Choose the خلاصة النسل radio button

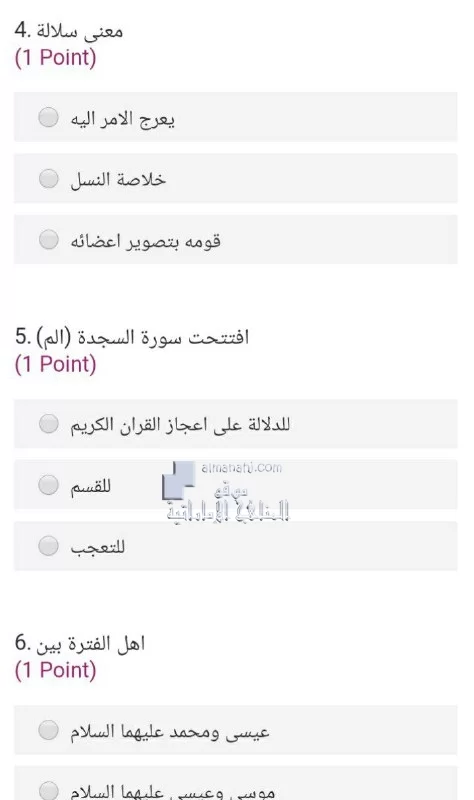point(48,179)
